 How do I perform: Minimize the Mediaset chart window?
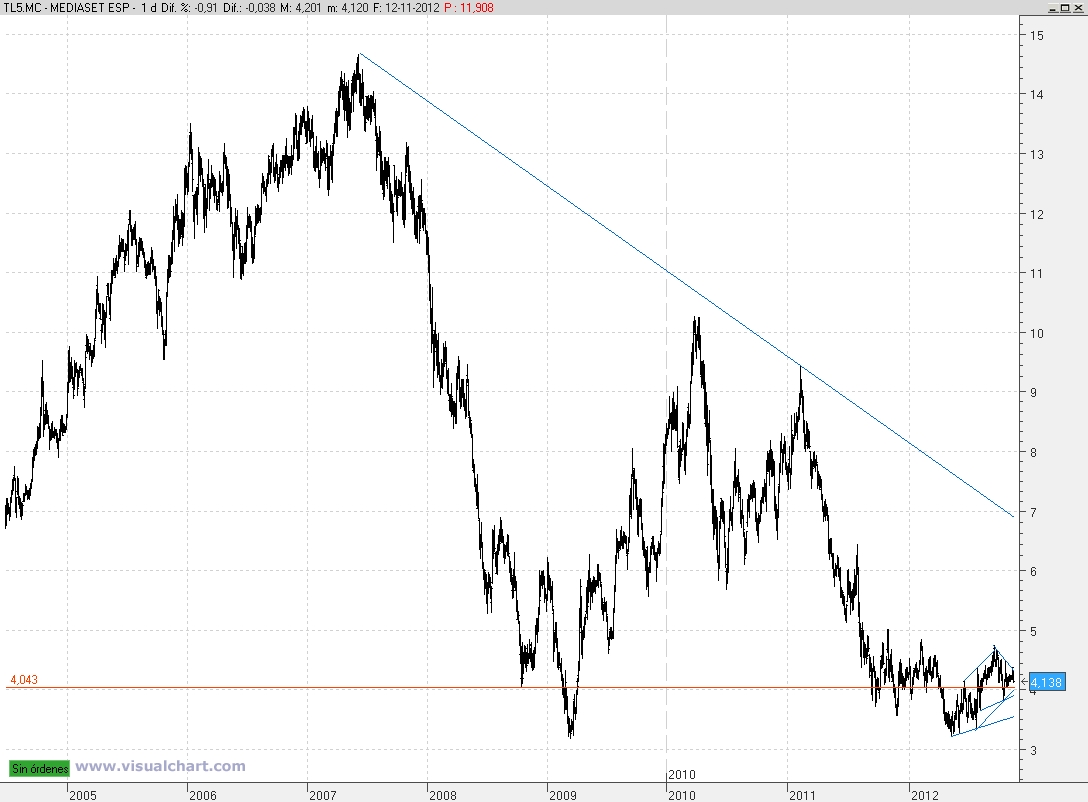[1052, 8]
